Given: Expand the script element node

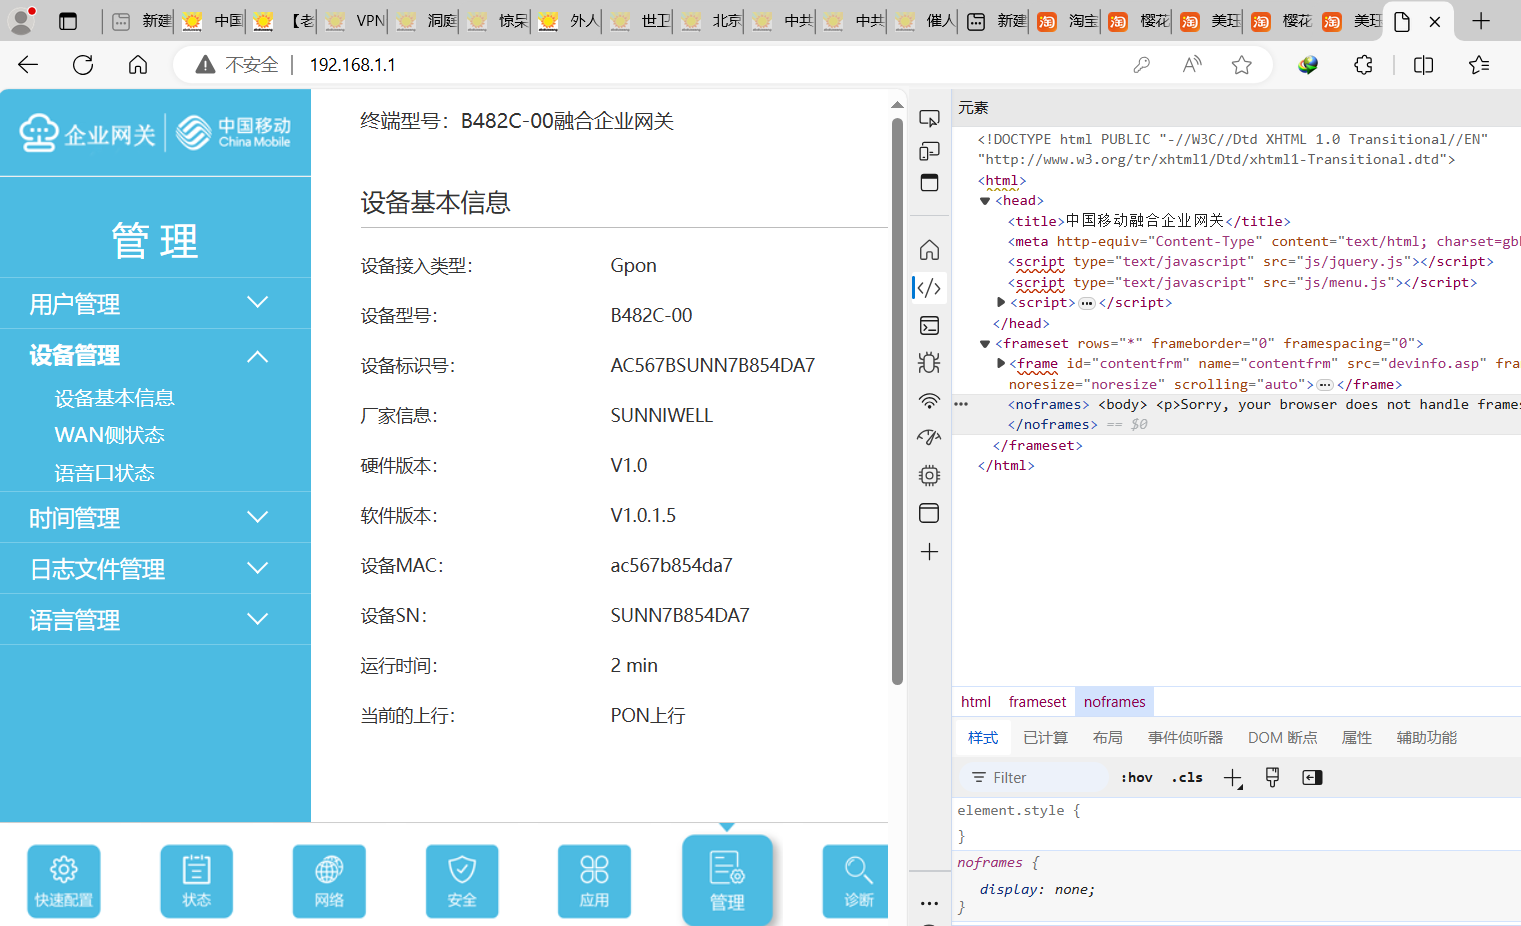Looking at the screenshot, I should pyautogui.click(x=1001, y=302).
